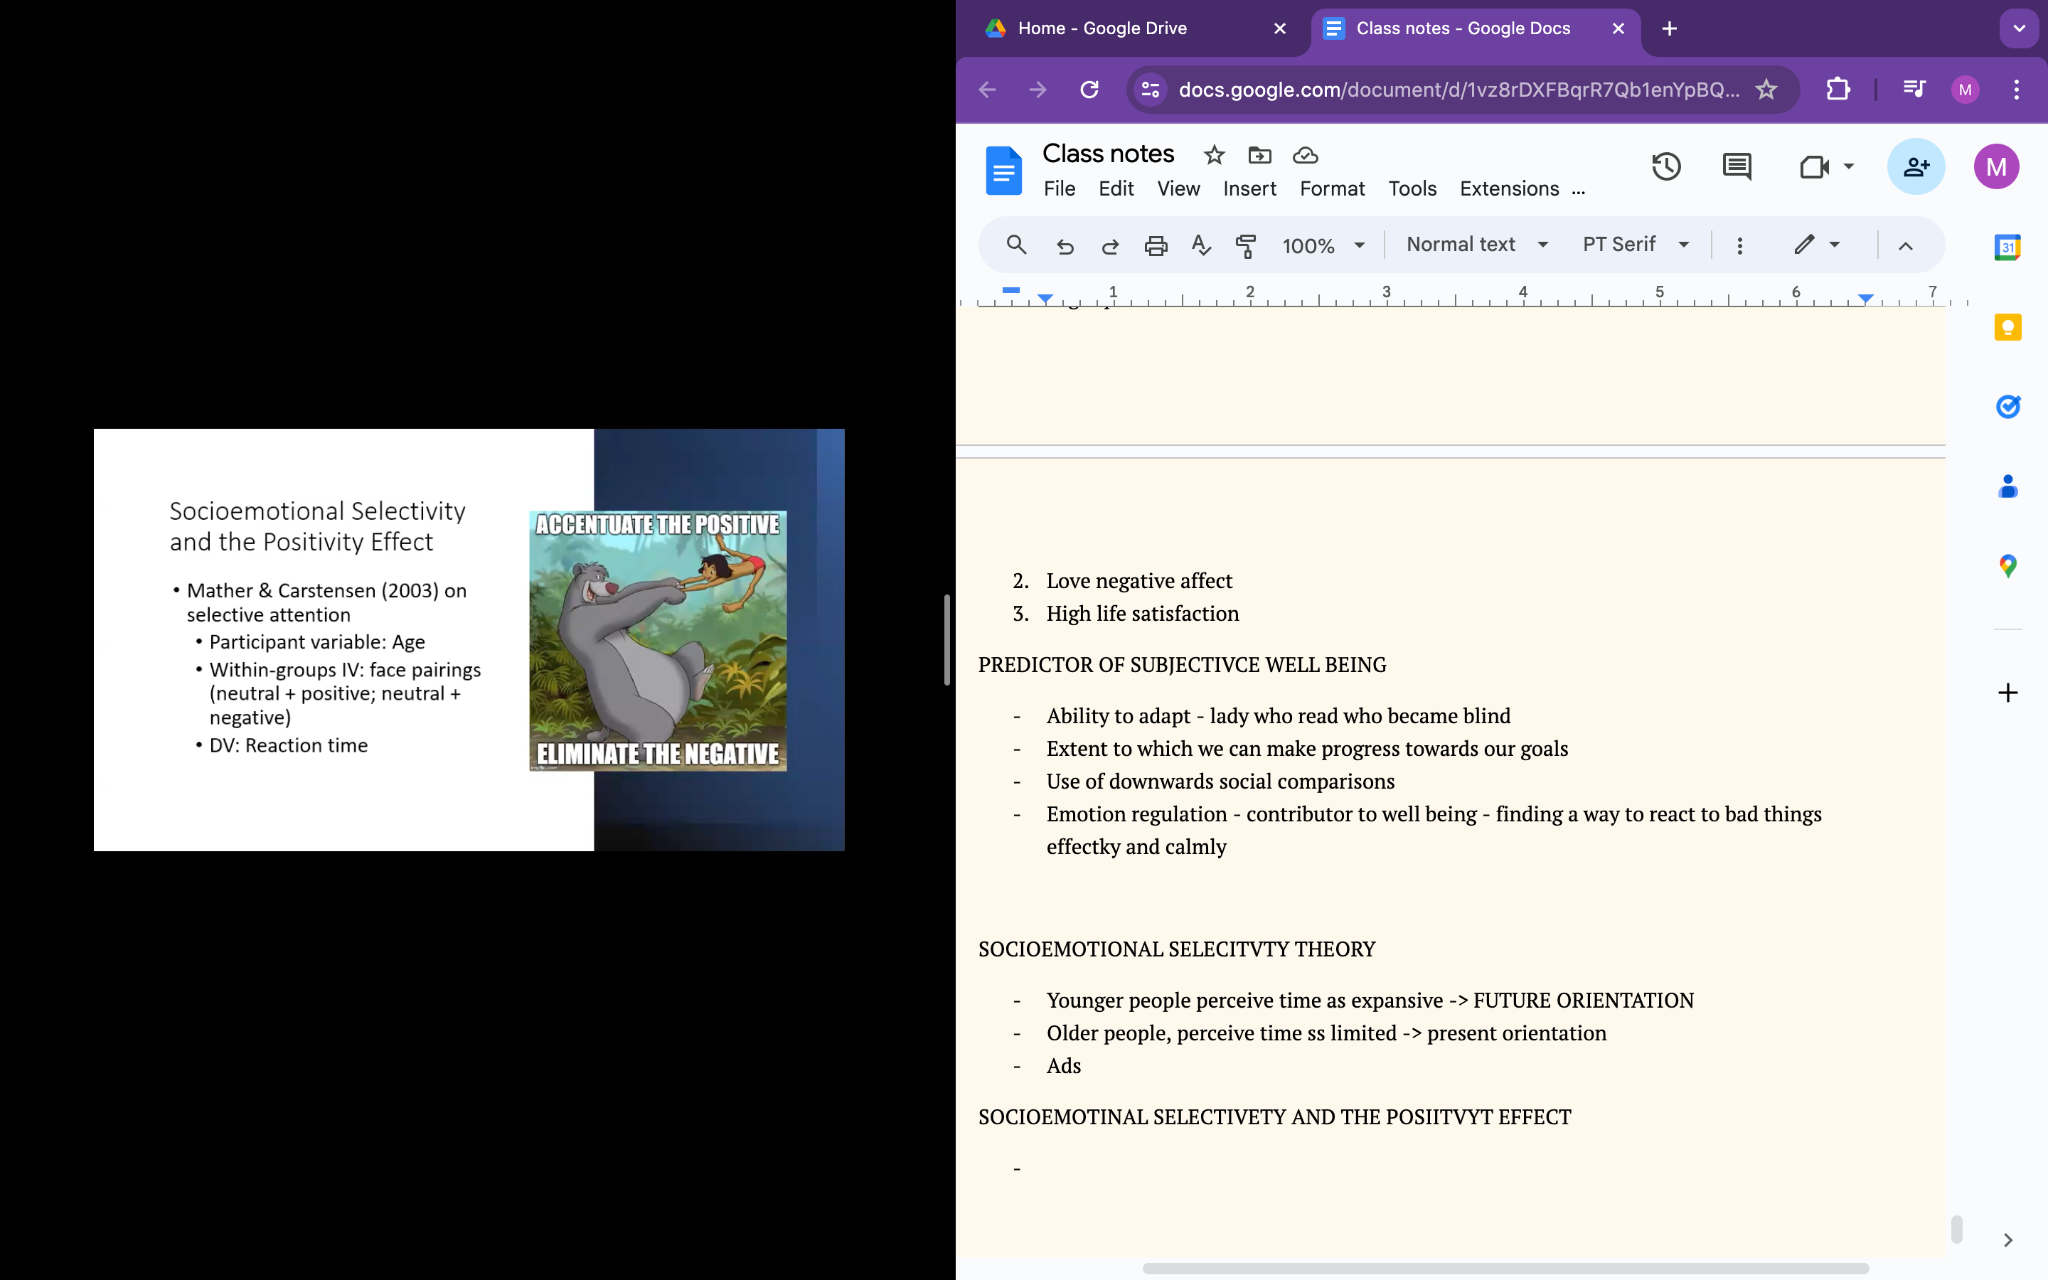This screenshot has height=1280, width=2048.
Task: Open the Insert menu
Action: pos(1249,189)
